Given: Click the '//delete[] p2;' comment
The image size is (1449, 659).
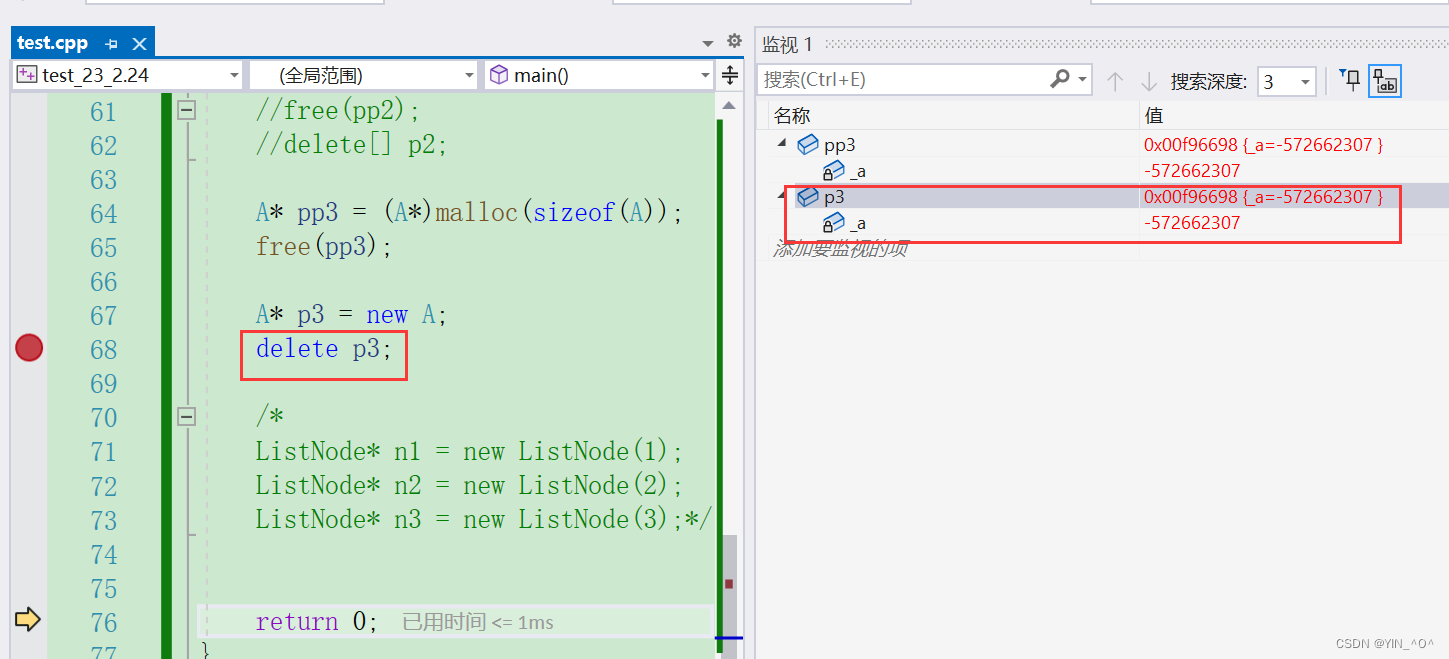Looking at the screenshot, I should [351, 145].
